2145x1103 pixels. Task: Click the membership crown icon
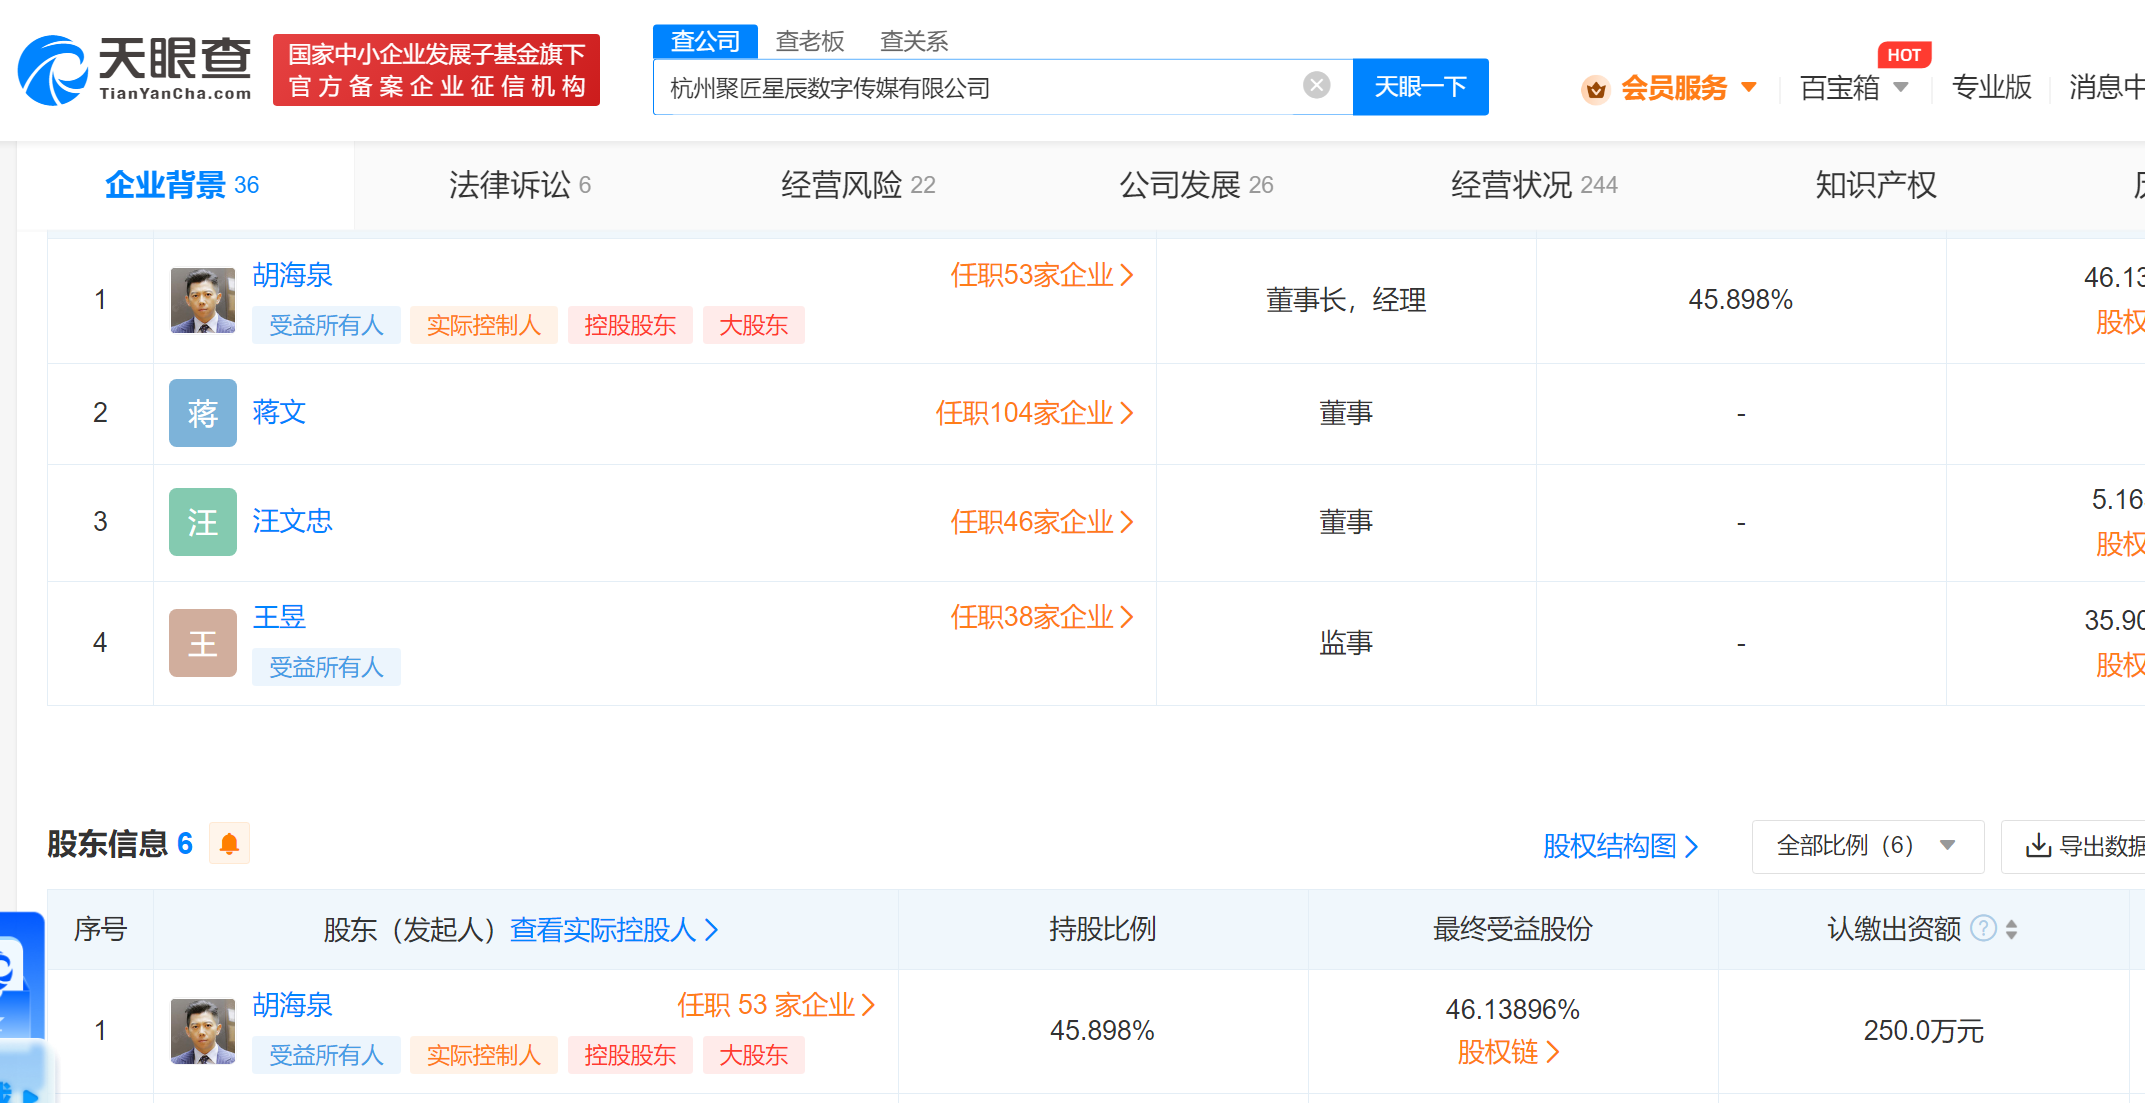coord(1595,89)
